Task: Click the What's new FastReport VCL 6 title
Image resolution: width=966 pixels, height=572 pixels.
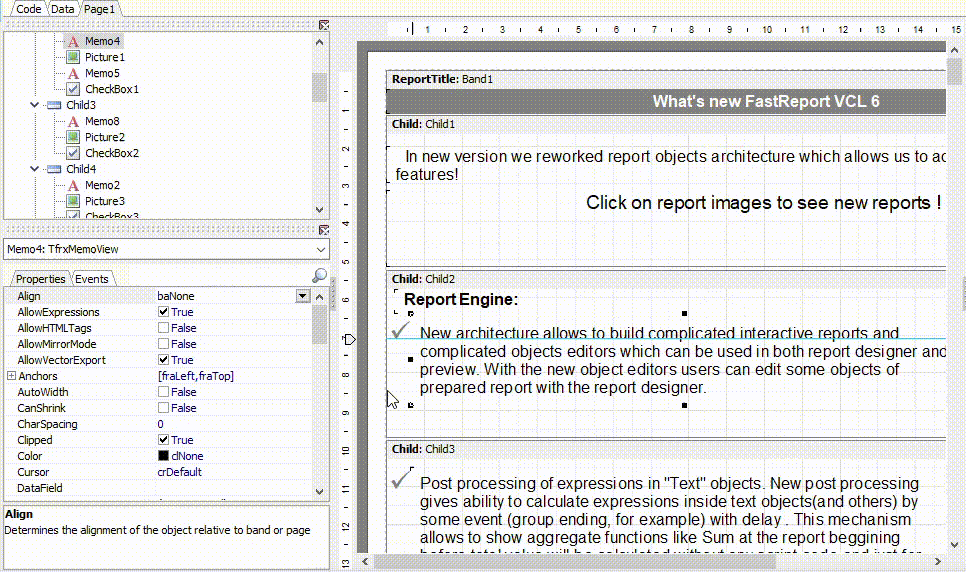Action: [766, 101]
